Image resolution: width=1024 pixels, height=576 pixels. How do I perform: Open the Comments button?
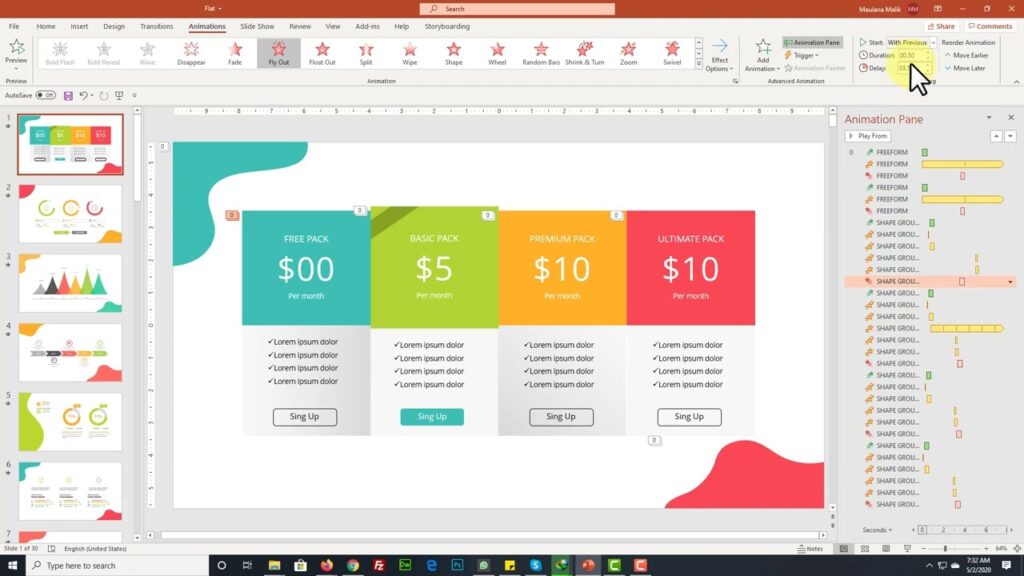[990, 26]
